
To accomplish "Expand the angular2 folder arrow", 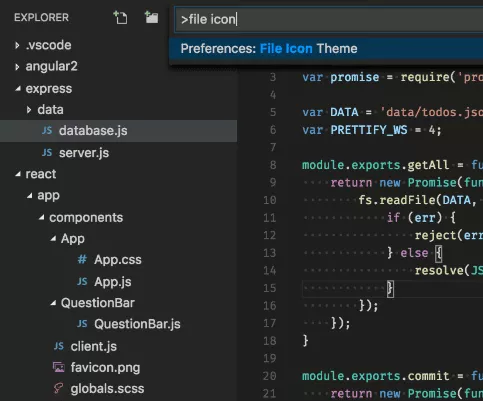I will click(x=17, y=67).
